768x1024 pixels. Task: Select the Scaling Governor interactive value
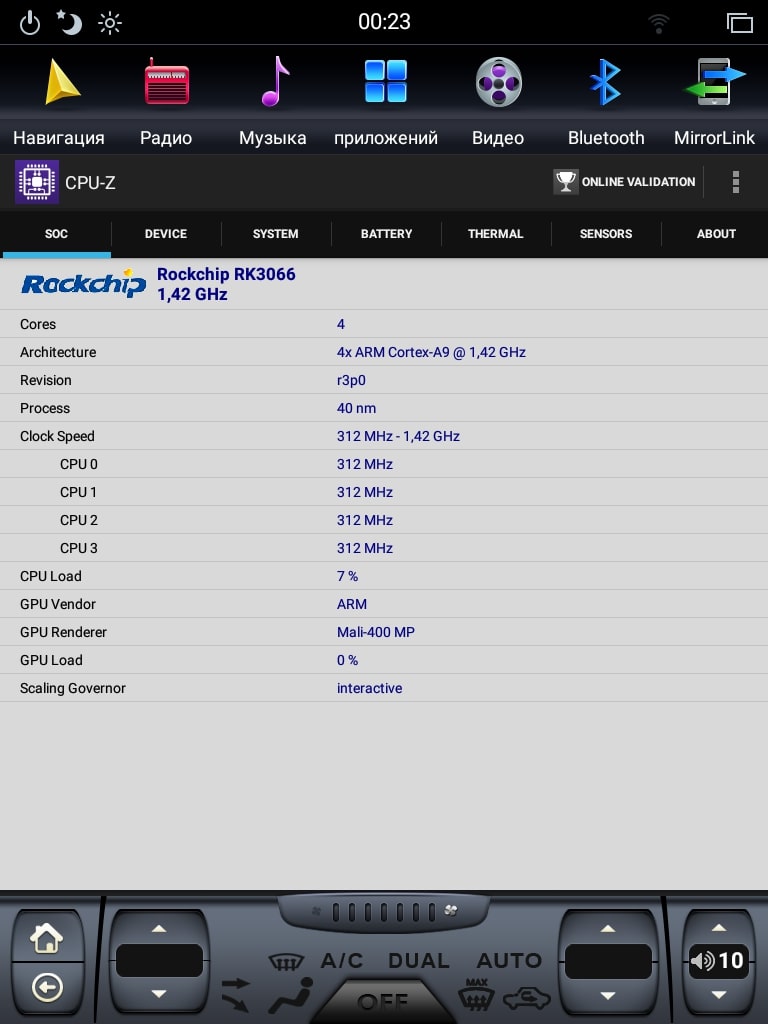(x=370, y=688)
